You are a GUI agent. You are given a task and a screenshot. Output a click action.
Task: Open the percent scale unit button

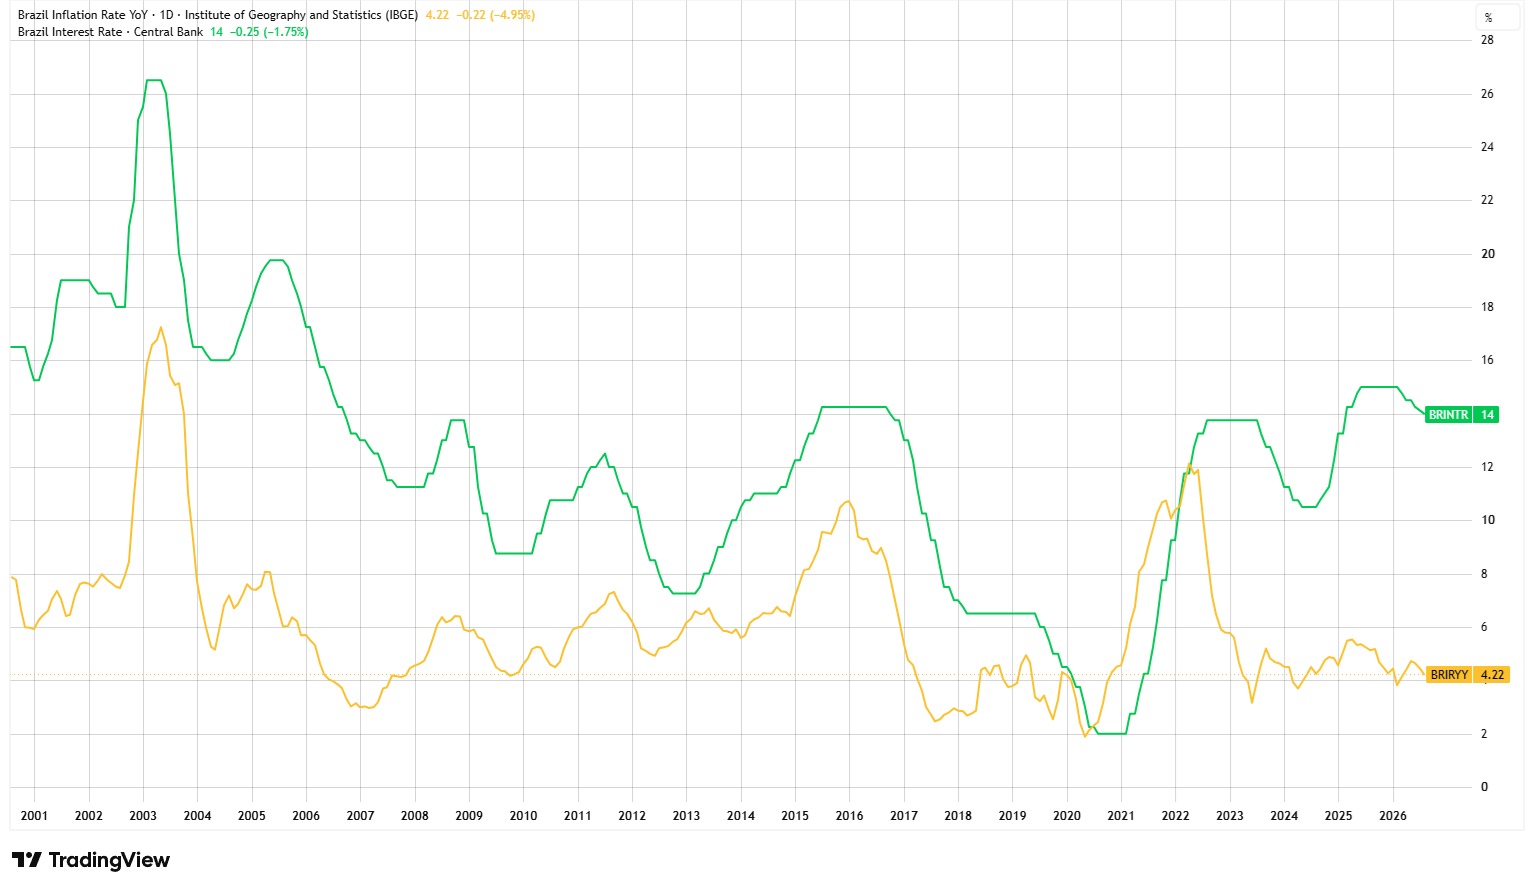click(x=1488, y=18)
